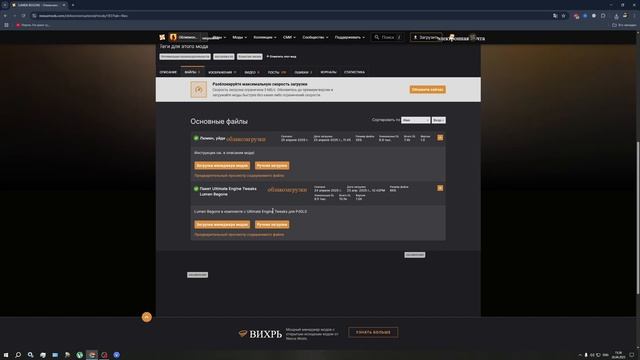Image resolution: width=640 pixels, height=360 pixels.
Task: Click the speedometer icon in premium banner
Action: pyautogui.click(x=199, y=89)
